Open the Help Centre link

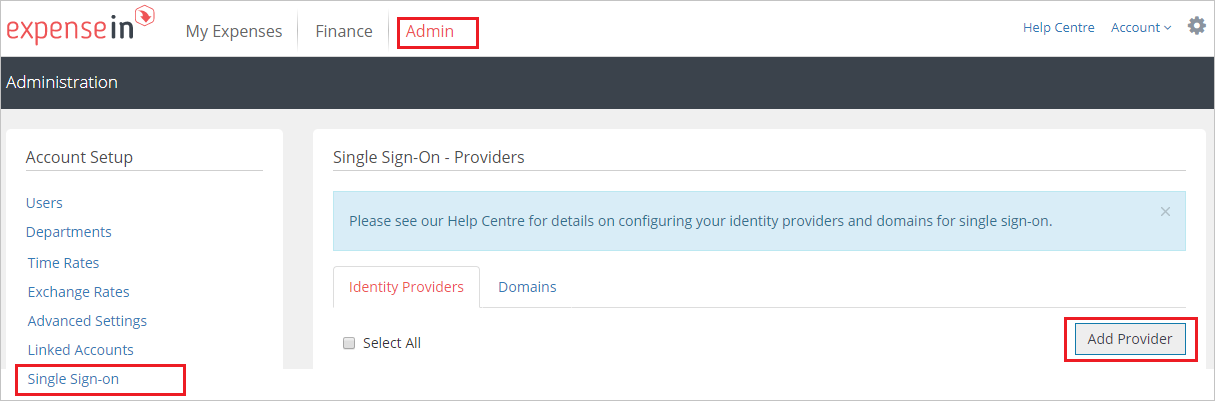1059,28
